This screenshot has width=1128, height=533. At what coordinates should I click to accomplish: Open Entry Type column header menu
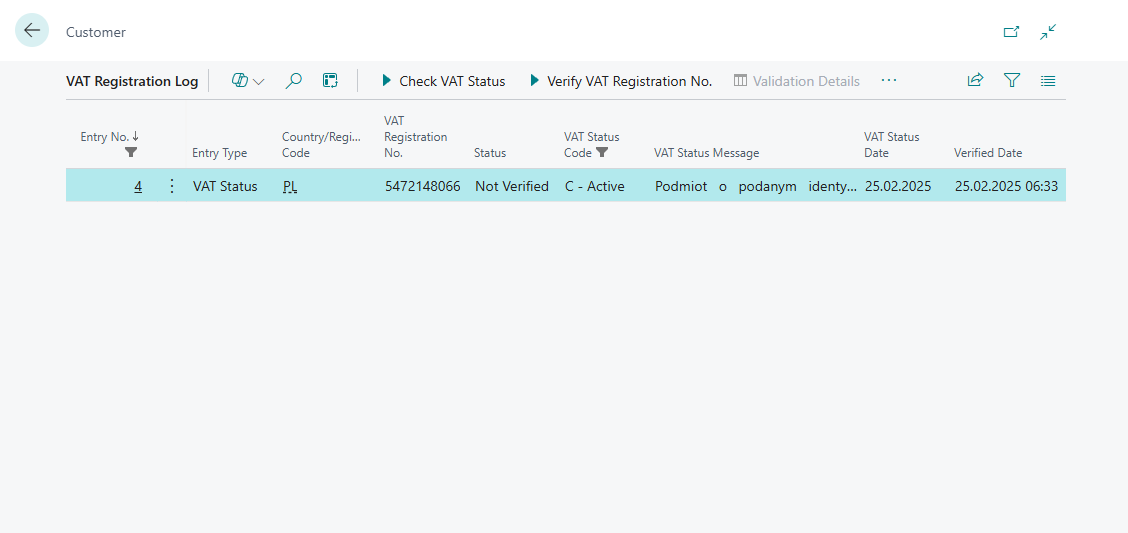219,153
